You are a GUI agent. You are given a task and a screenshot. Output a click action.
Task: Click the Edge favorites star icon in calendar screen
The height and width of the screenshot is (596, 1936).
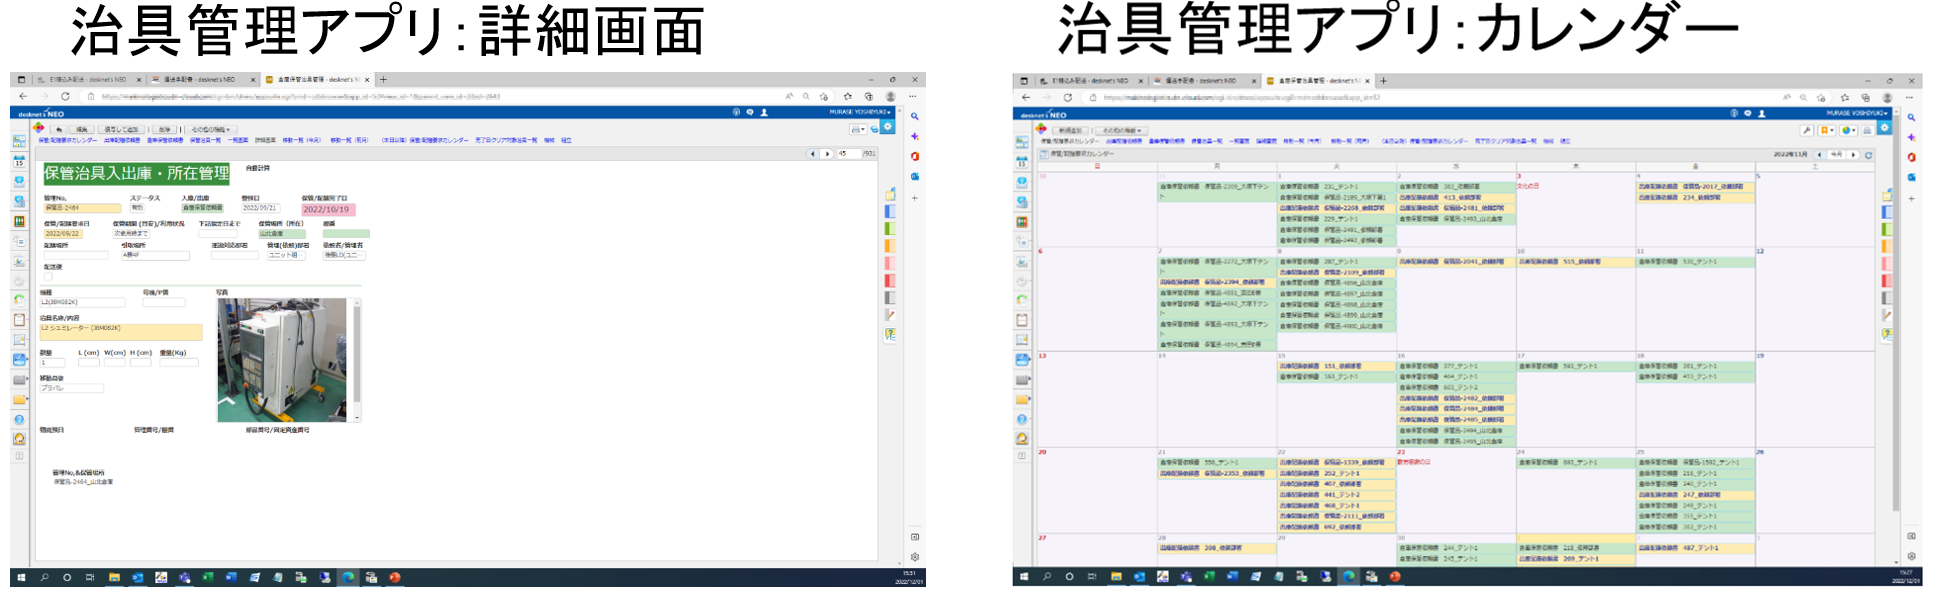(x=1845, y=98)
